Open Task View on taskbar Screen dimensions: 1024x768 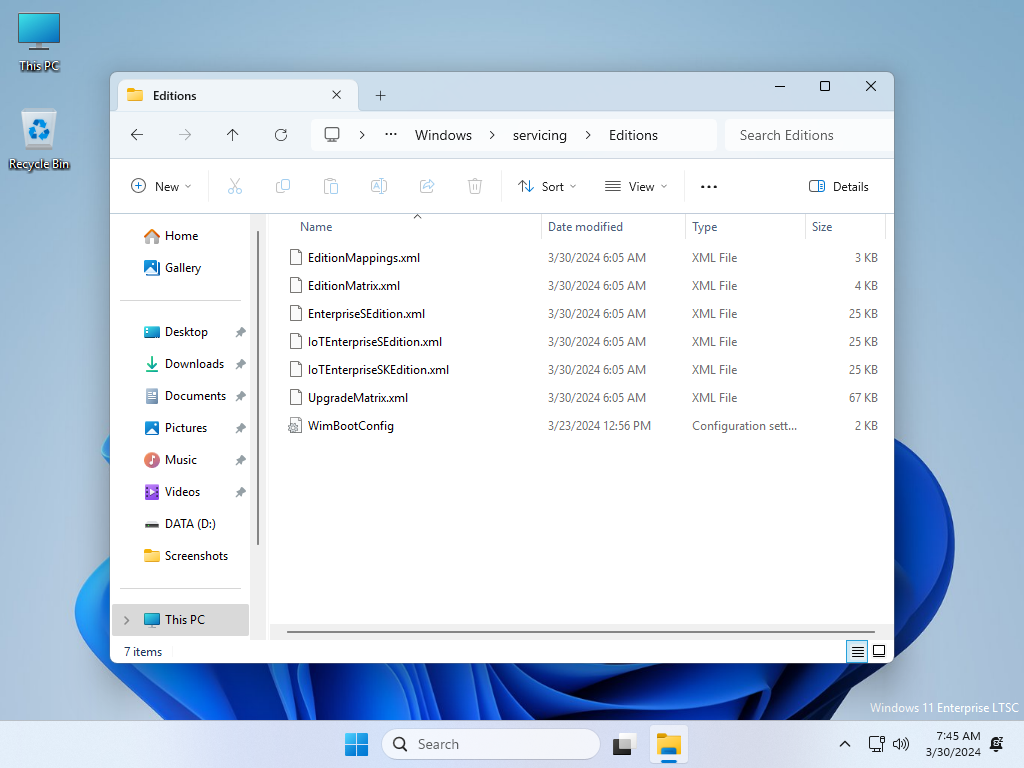coord(624,744)
